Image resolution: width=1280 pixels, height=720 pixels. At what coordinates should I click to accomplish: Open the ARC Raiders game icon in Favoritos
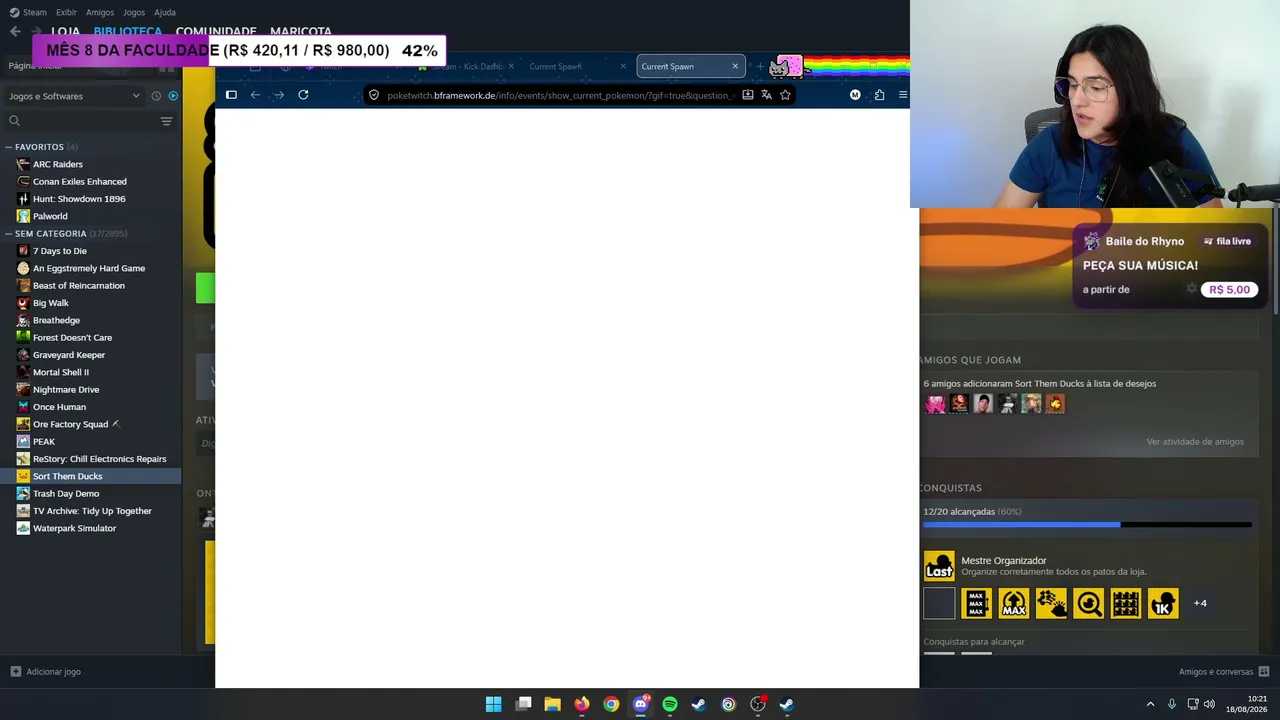coord(23,164)
